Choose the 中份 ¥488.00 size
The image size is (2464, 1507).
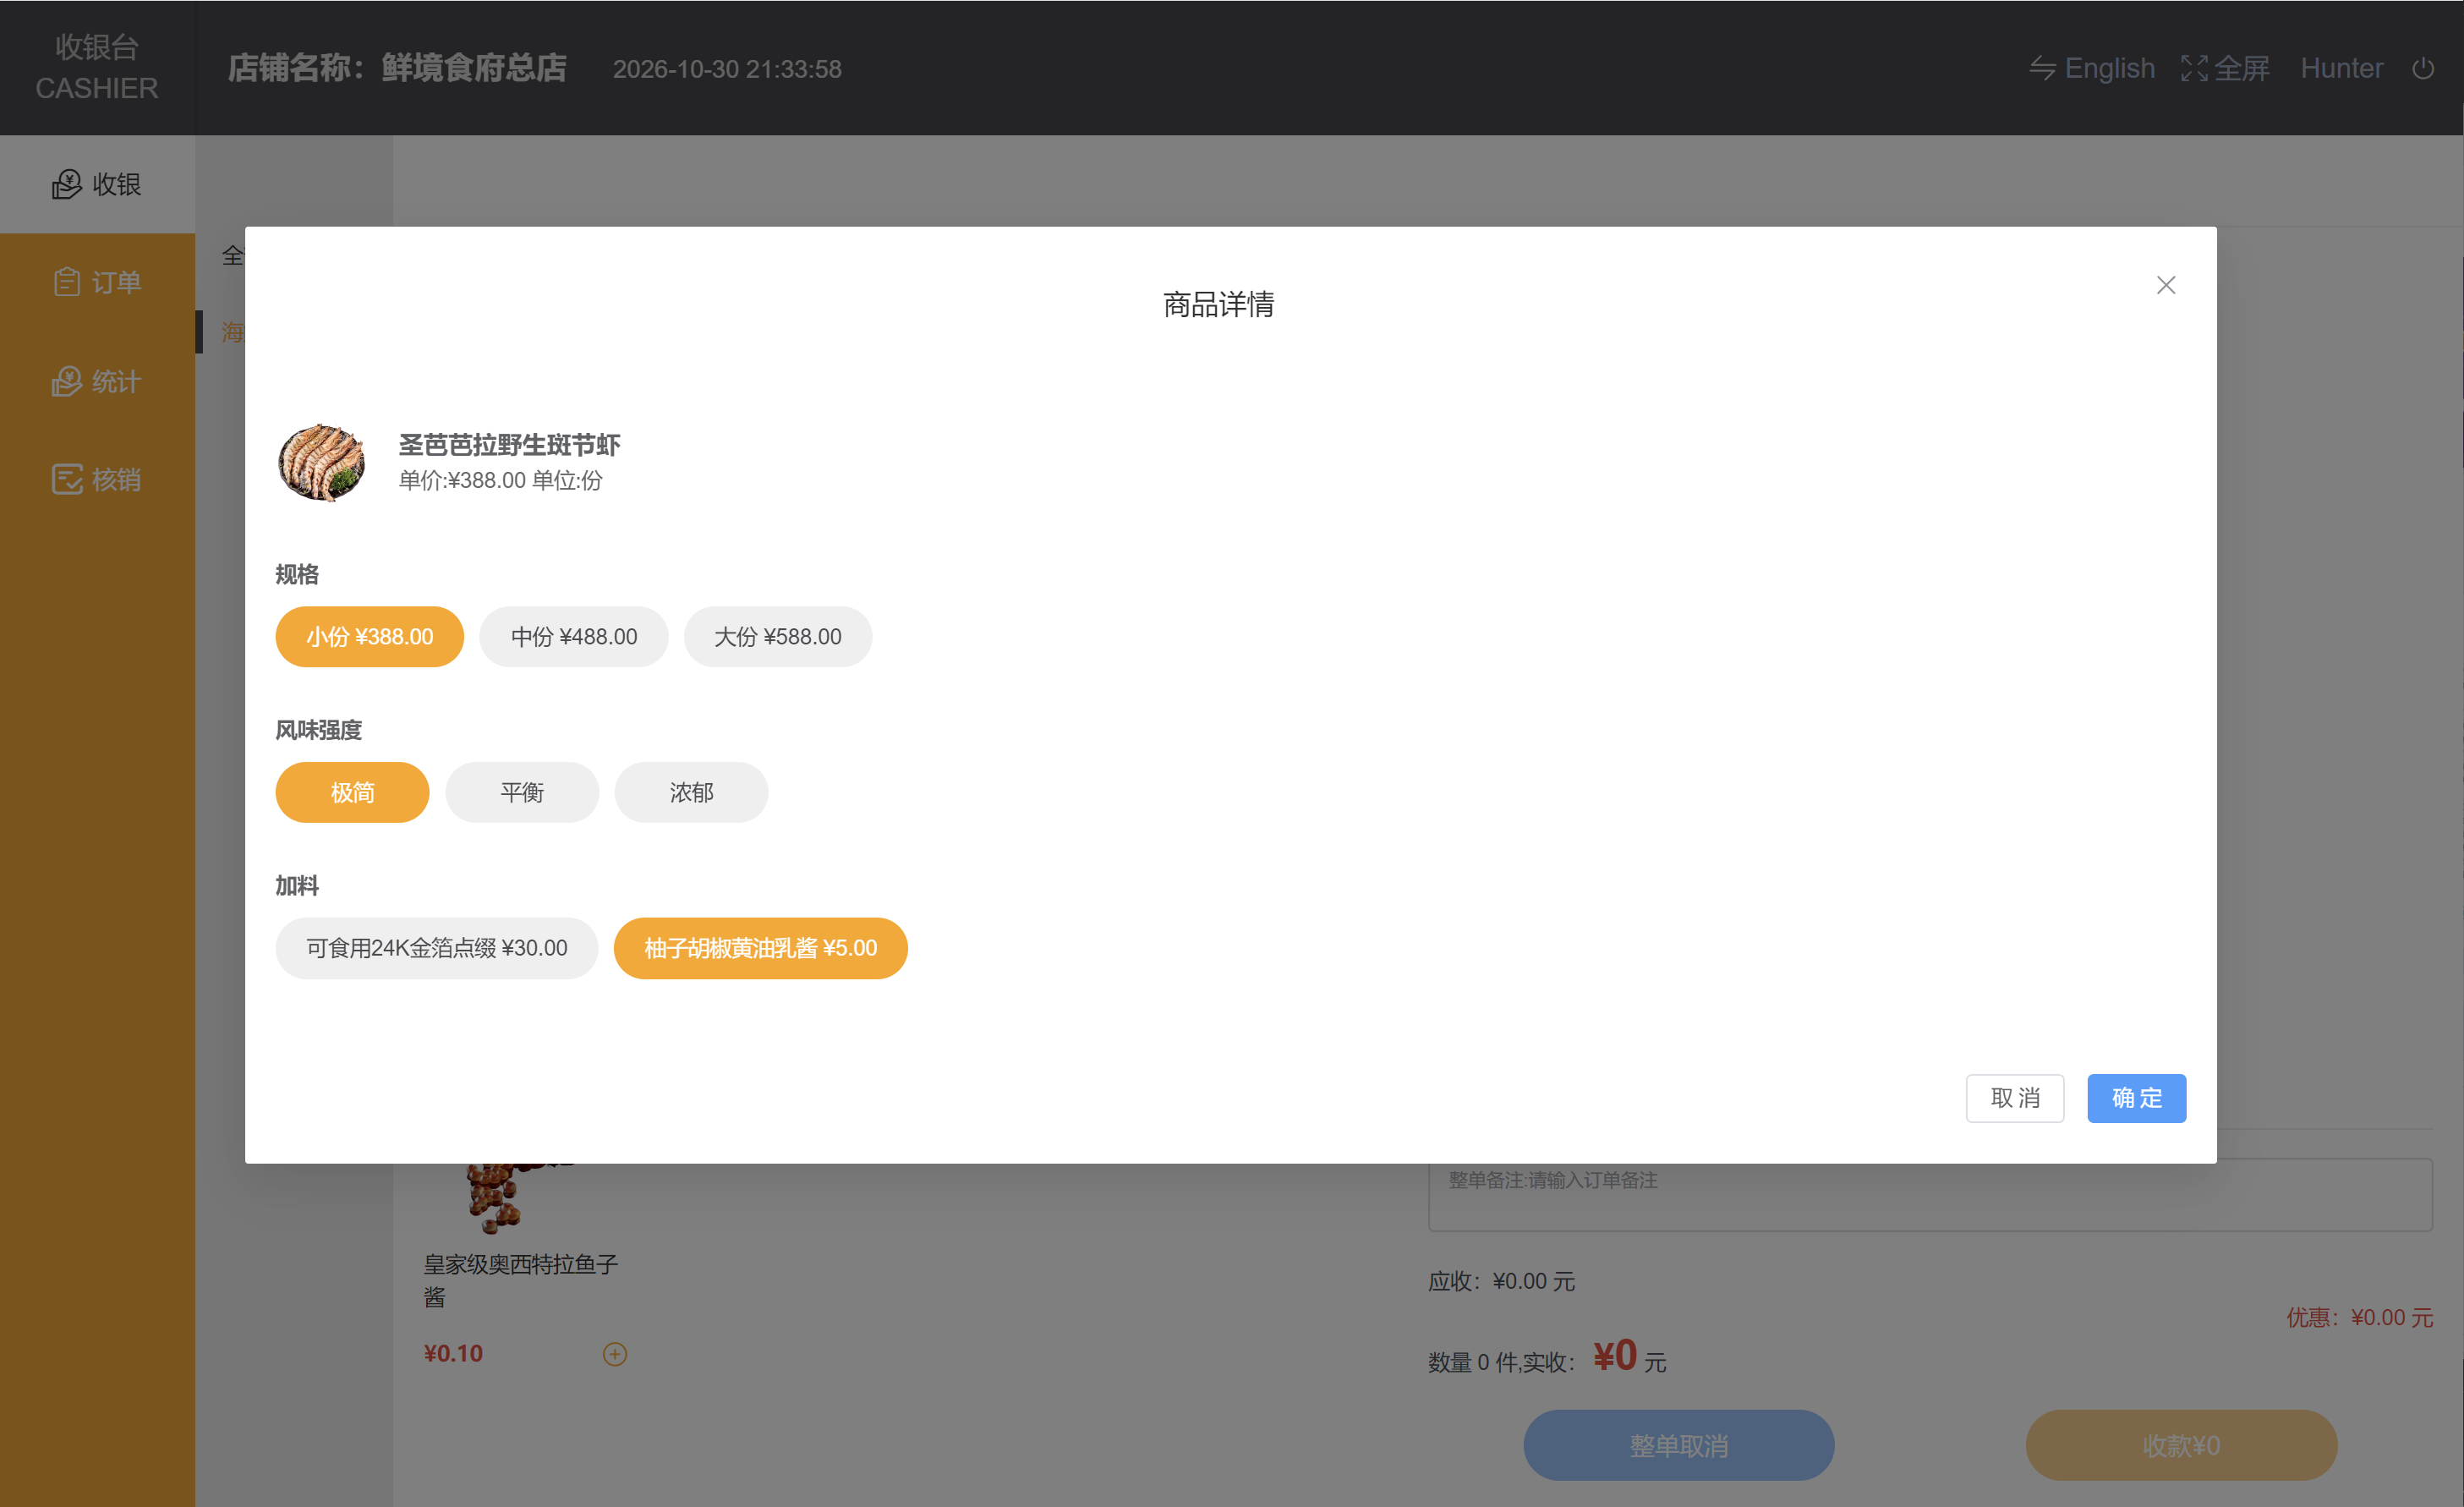(573, 637)
